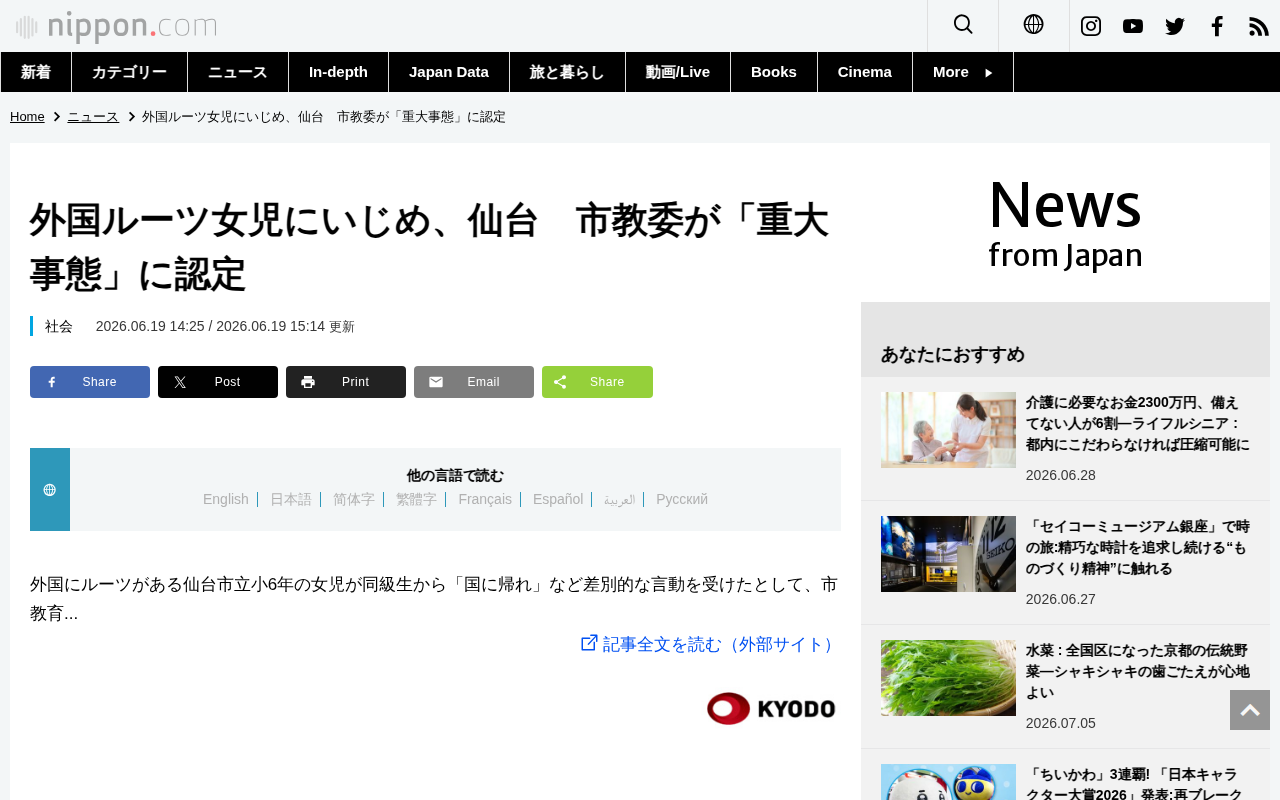The height and width of the screenshot is (800, 1280).
Task: Switch to 日本語 version
Action: coord(291,499)
